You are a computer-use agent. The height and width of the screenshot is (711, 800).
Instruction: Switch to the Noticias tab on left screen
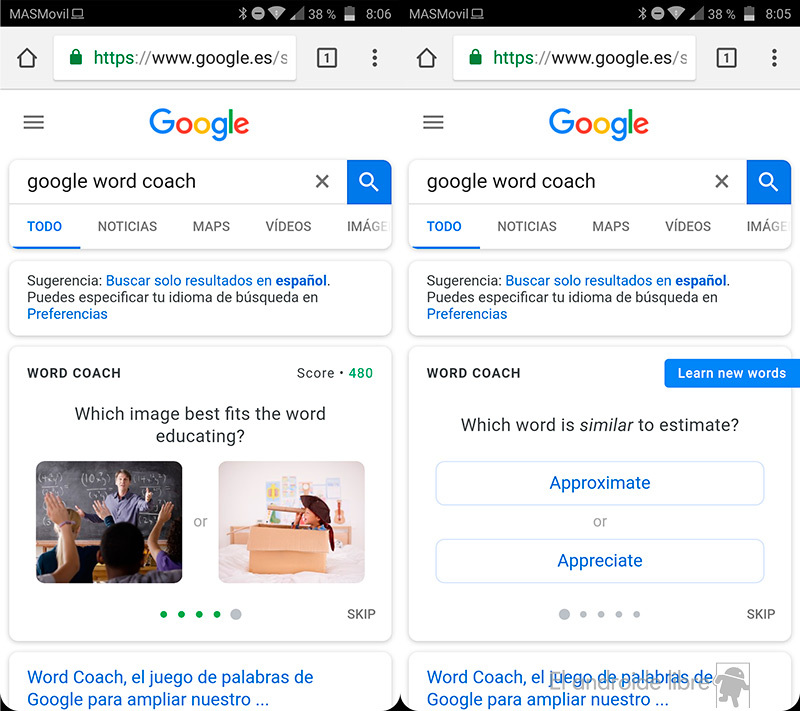[127, 226]
